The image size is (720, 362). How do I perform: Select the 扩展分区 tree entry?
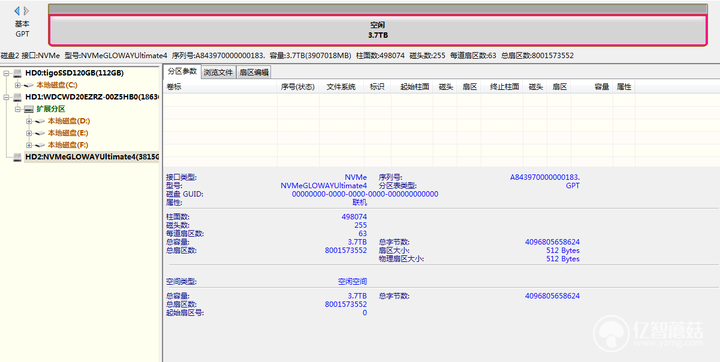tap(51, 109)
